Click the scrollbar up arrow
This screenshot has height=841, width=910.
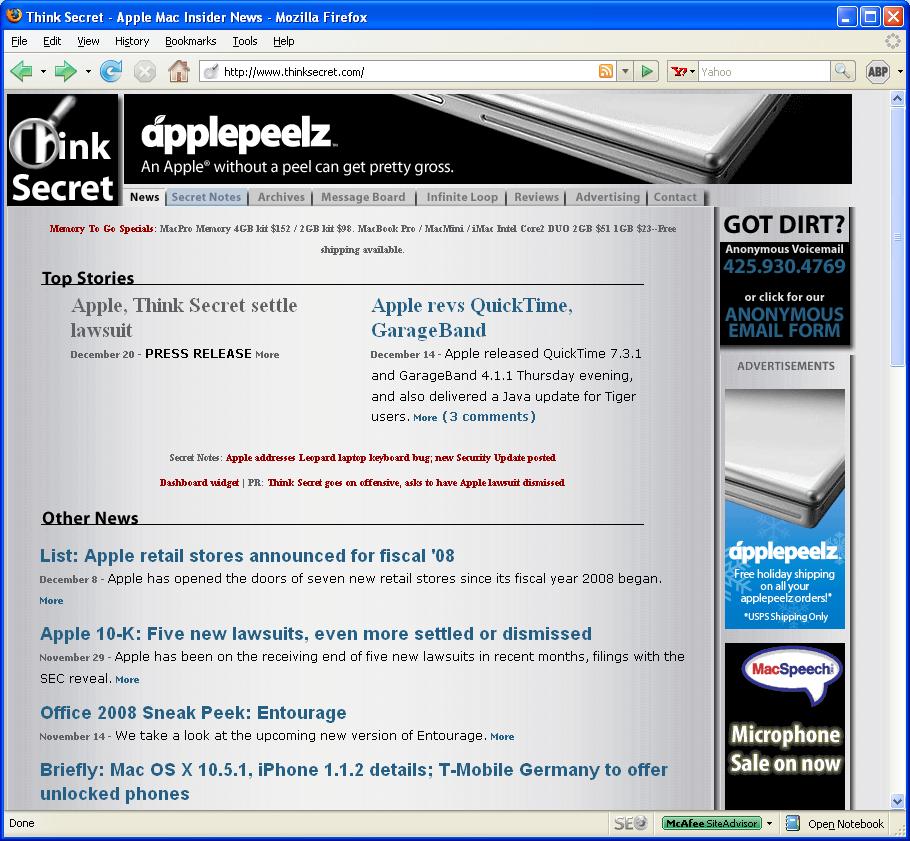coord(897,99)
